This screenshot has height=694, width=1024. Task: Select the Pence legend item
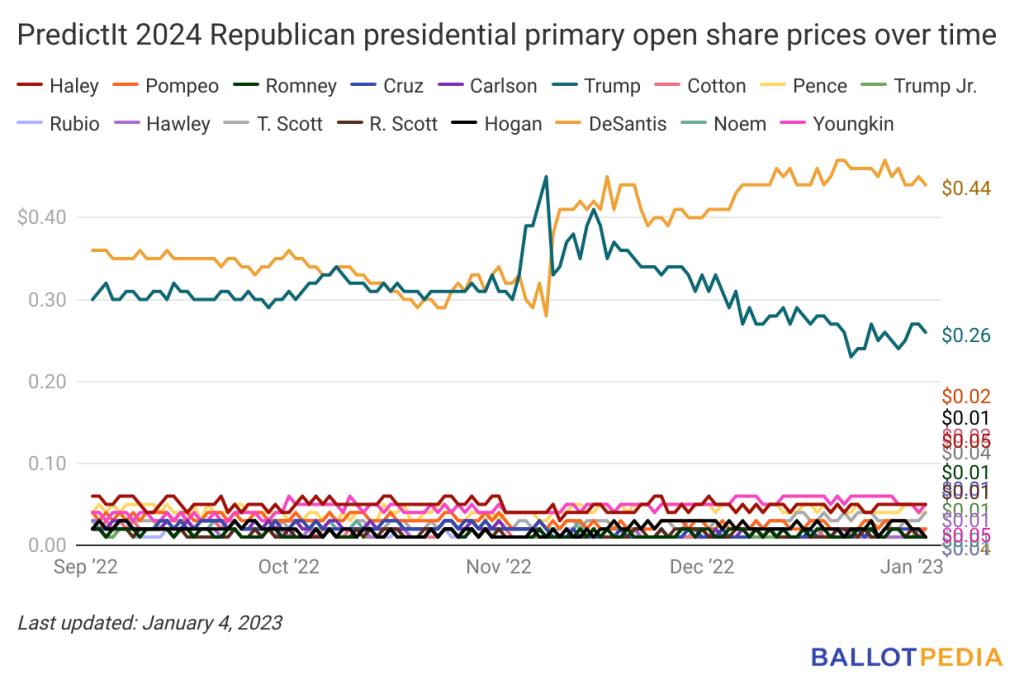(x=803, y=86)
